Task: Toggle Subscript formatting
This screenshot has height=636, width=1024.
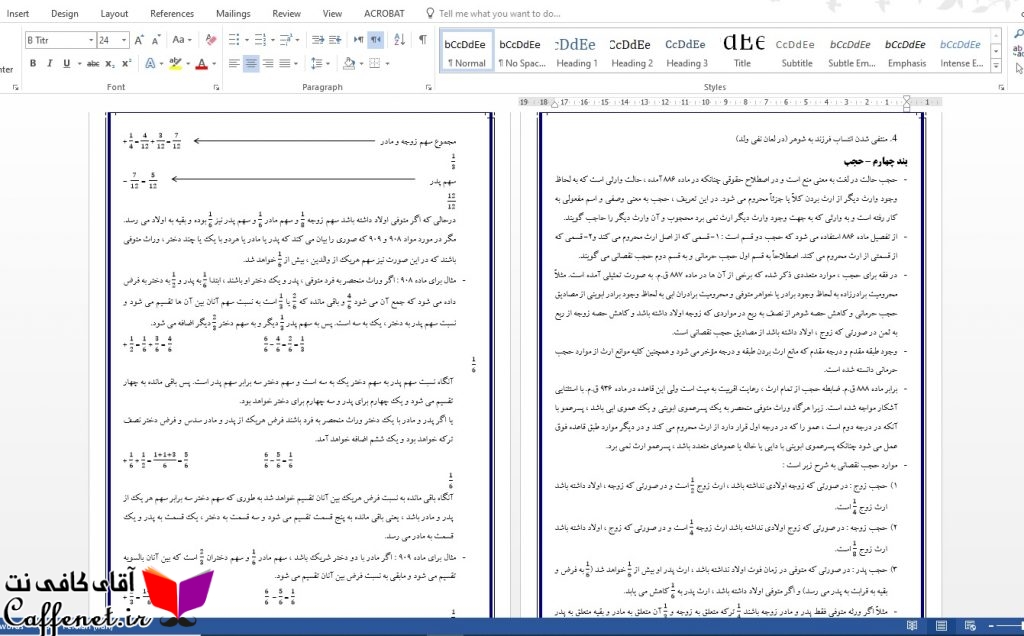Action: 110,63
